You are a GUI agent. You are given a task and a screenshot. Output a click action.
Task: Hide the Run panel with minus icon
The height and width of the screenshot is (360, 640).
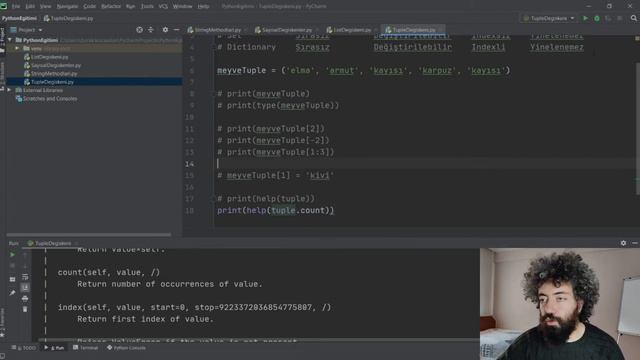tap(635, 243)
